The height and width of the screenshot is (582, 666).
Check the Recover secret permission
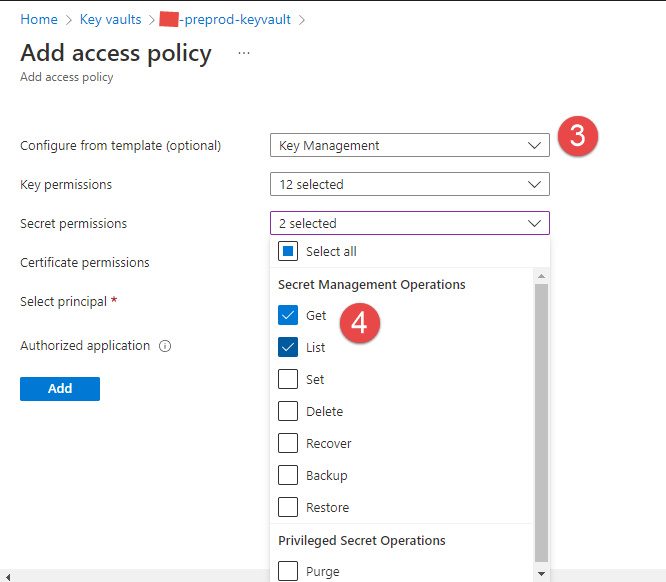[x=288, y=443]
